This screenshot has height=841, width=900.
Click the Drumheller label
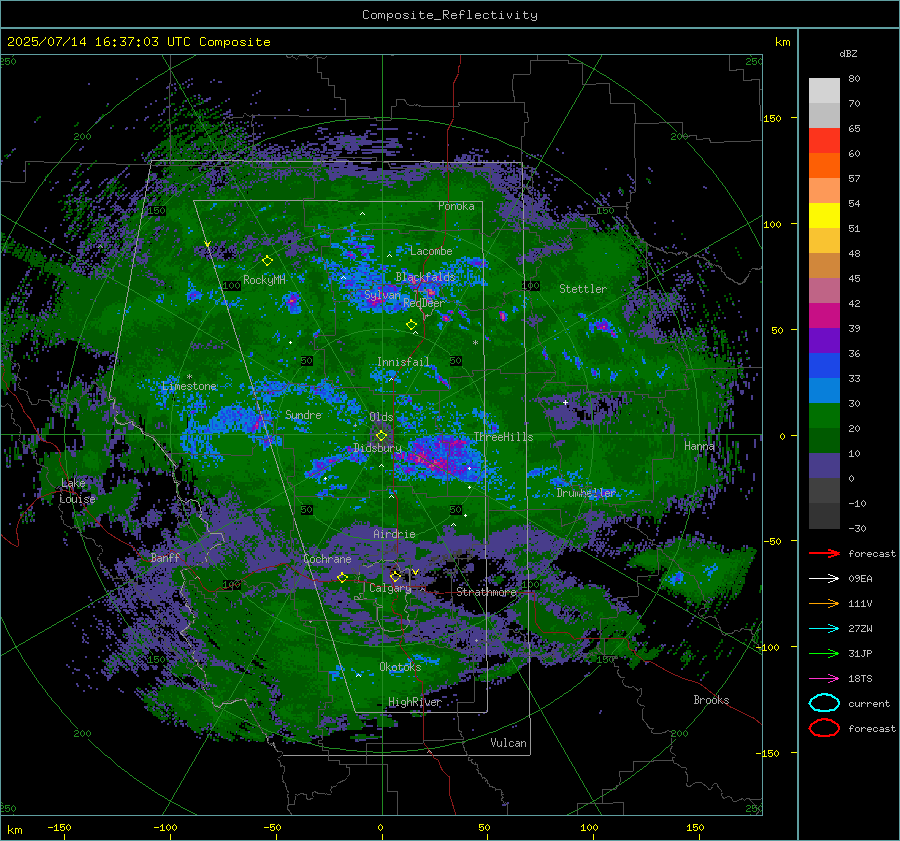[x=586, y=493]
